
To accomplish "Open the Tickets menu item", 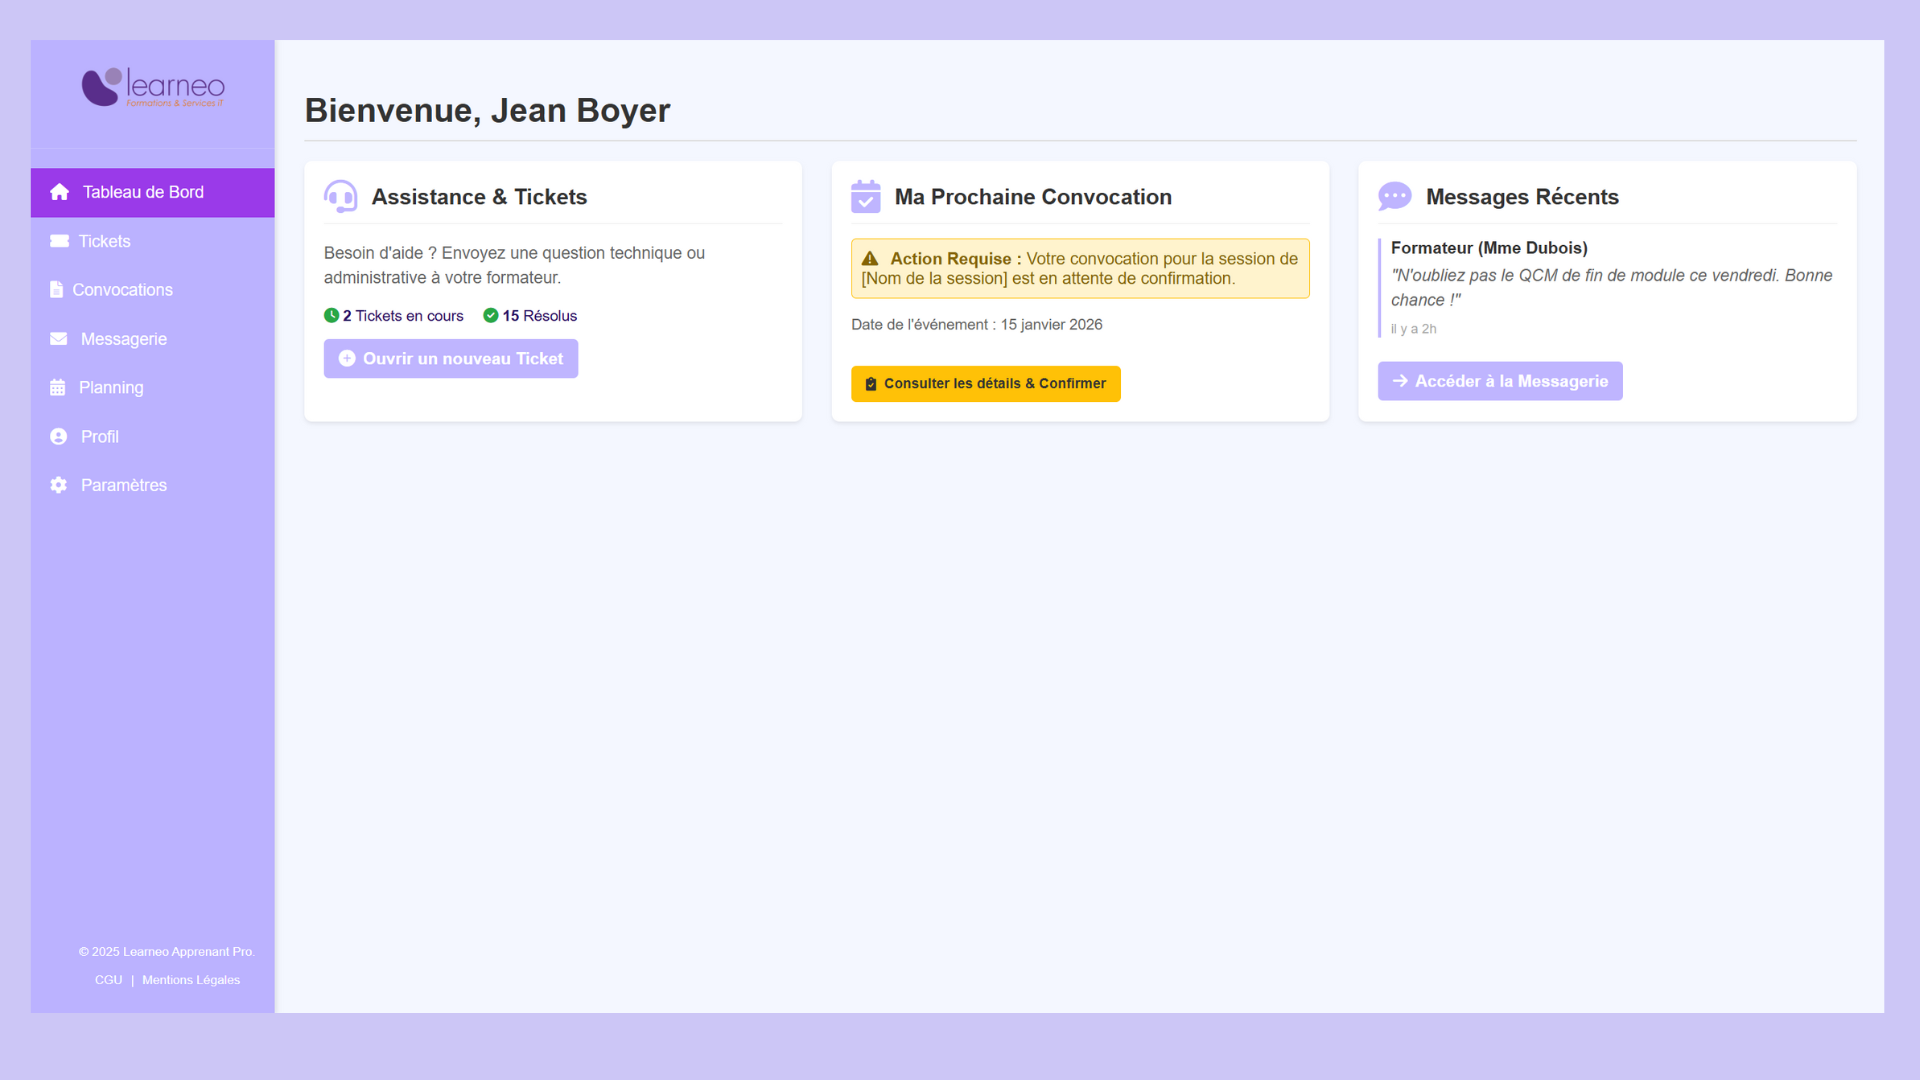I will 105,241.
